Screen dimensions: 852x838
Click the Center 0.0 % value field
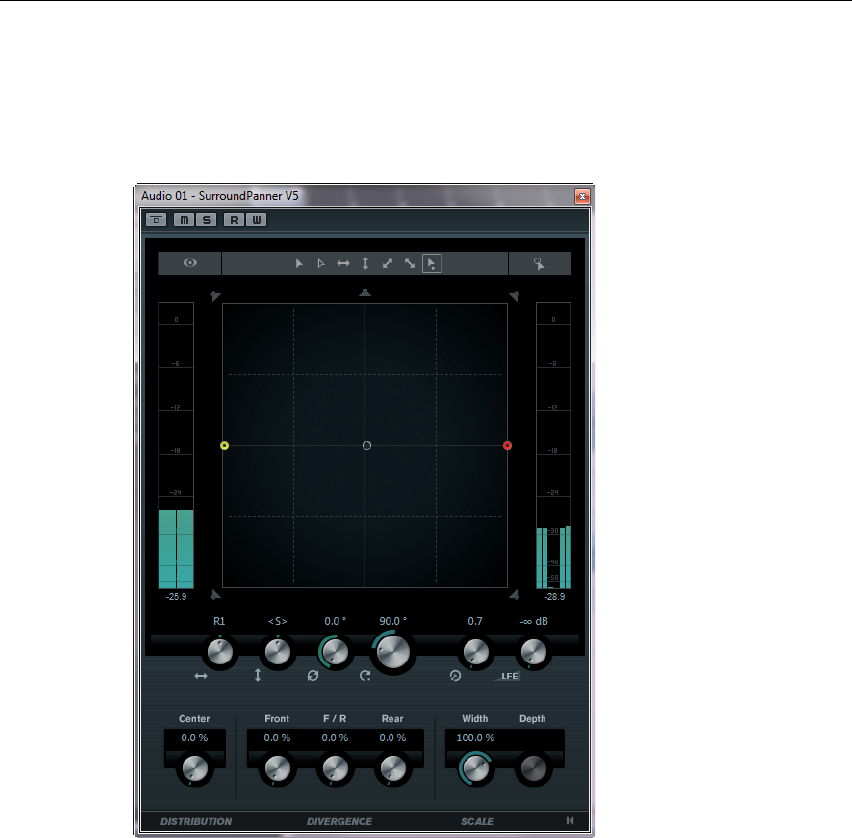[195, 738]
